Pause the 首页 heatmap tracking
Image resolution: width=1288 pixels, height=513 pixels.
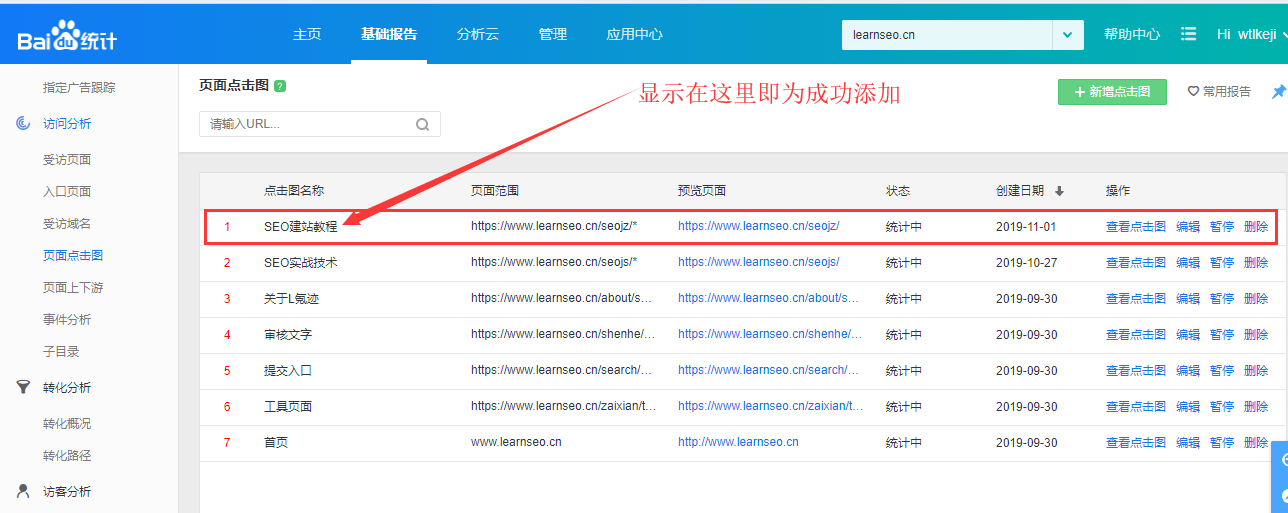(x=1221, y=442)
